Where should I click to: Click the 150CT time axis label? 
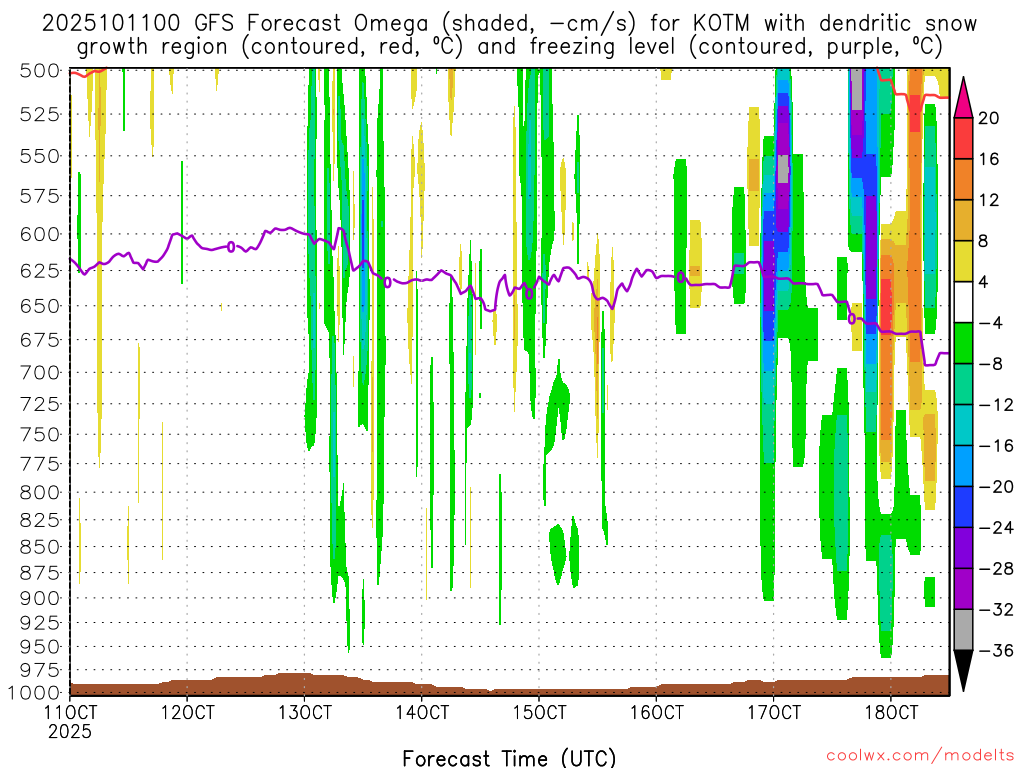[x=539, y=712]
